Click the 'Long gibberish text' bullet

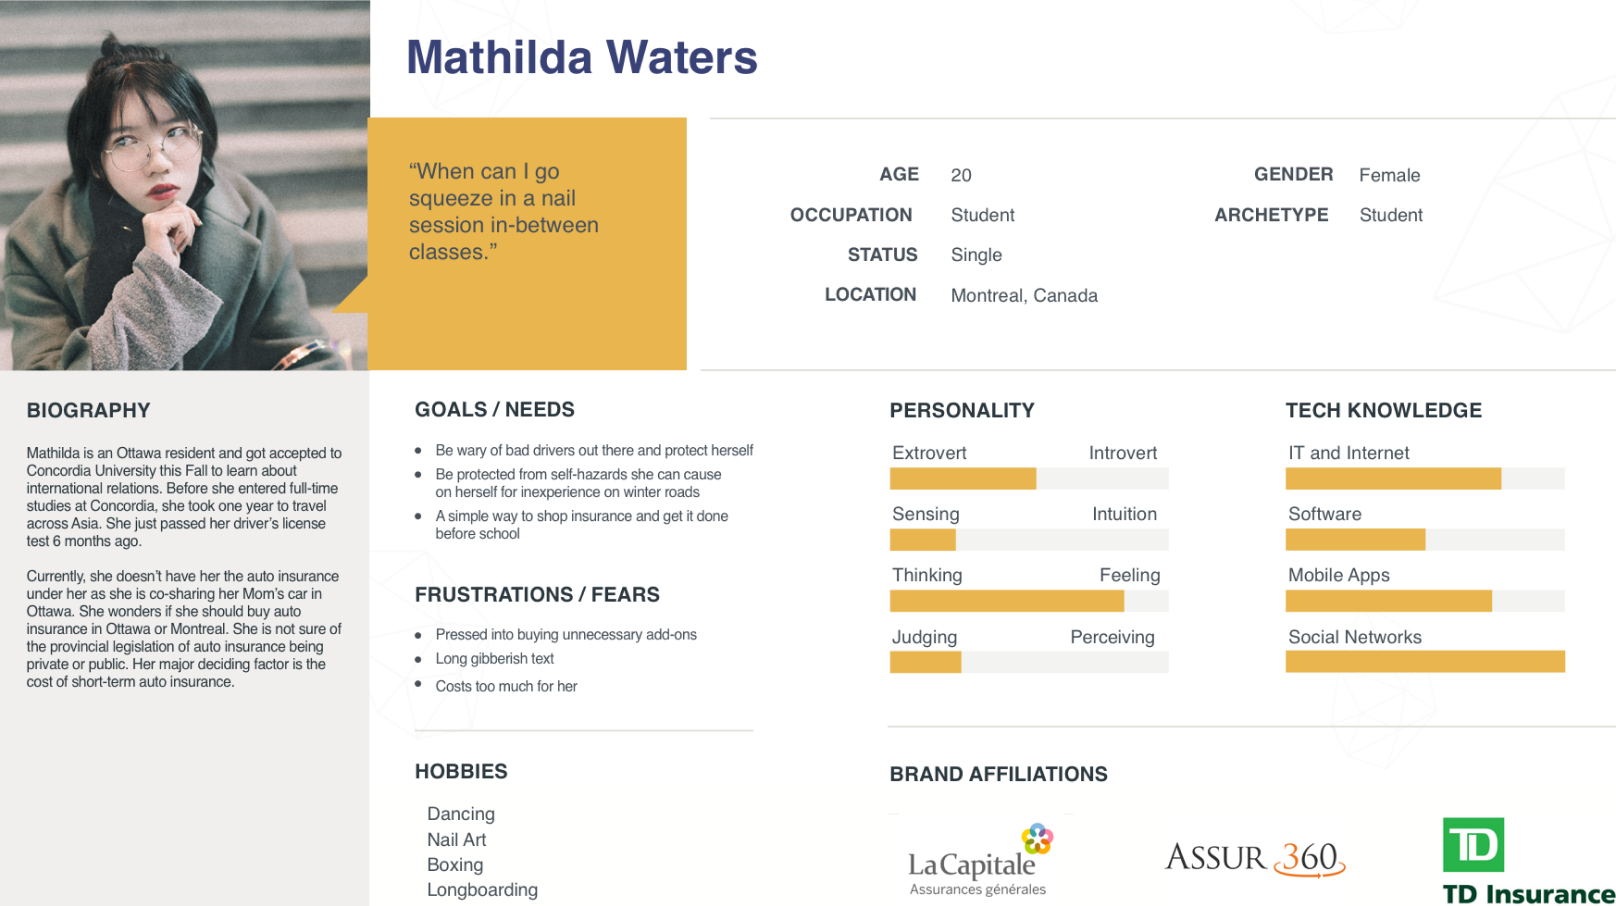[494, 659]
